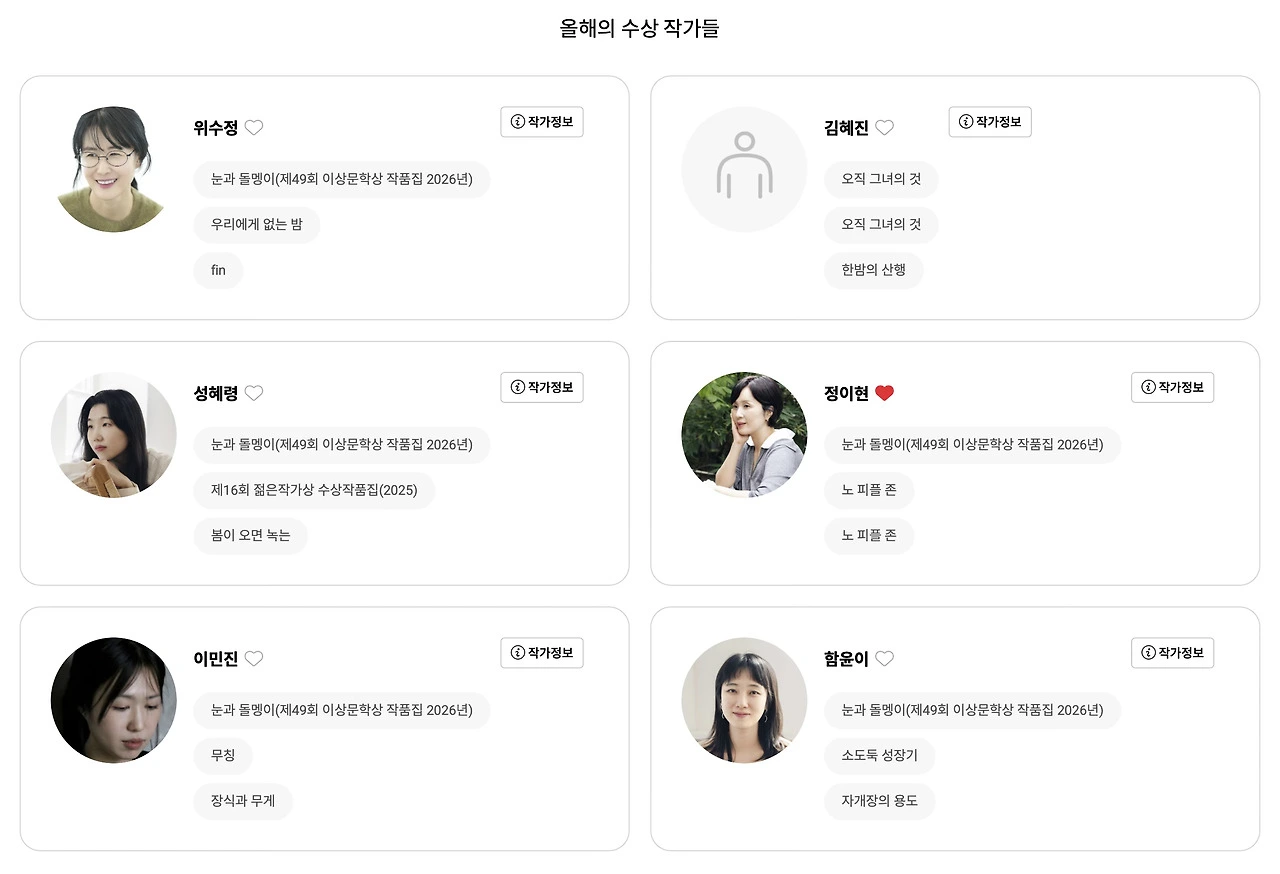Open 위수정's profile photo
The width and height of the screenshot is (1280, 874).
click(x=113, y=169)
